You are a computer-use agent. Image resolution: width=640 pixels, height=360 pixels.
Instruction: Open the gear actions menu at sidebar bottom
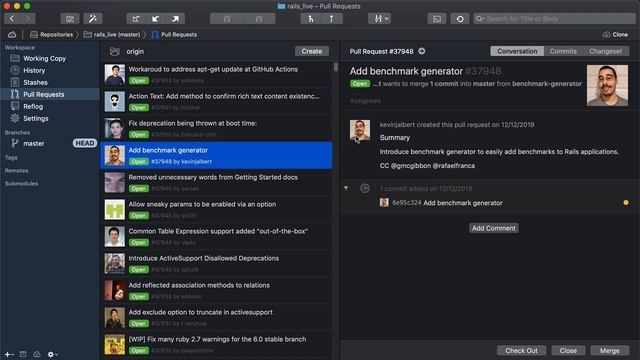52,354
